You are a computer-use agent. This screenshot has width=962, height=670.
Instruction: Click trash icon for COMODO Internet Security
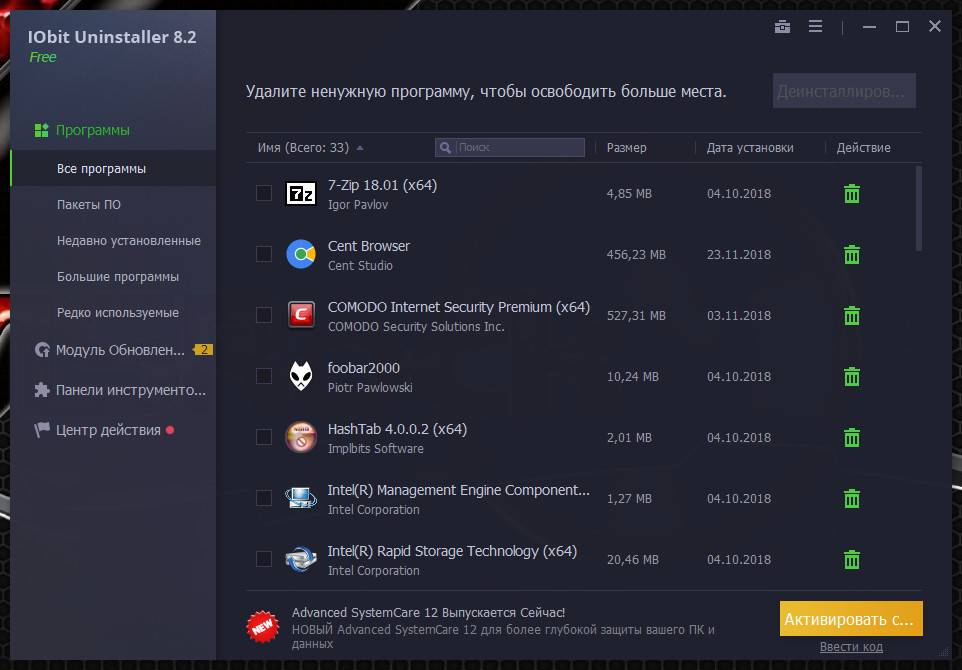(x=852, y=315)
